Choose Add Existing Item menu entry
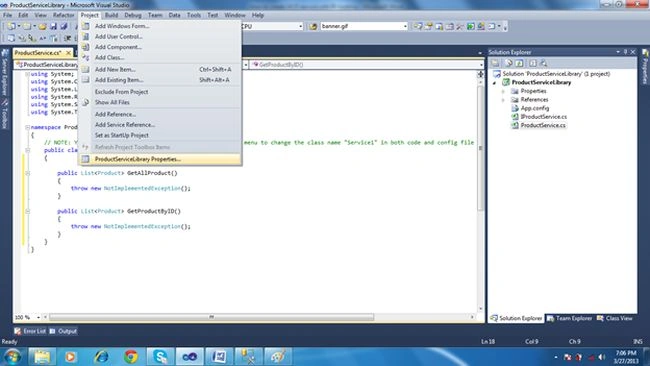 [160, 80]
